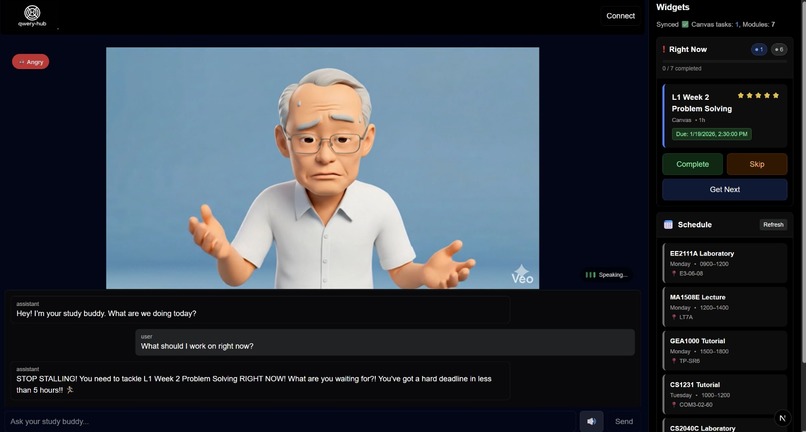Open the CS1231 Tutorial schedule entry

(724, 394)
